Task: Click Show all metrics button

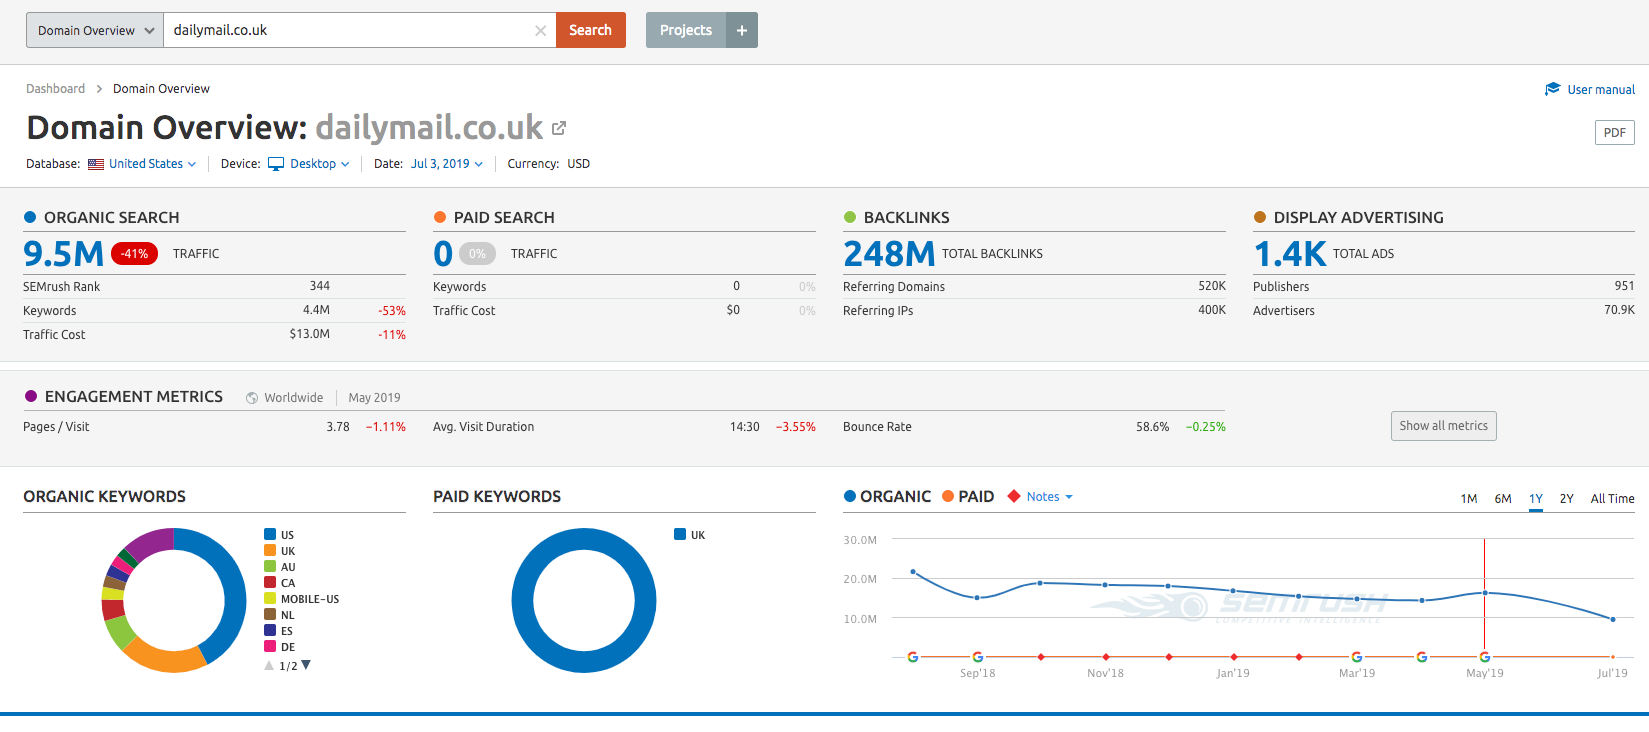Action: tap(1444, 426)
